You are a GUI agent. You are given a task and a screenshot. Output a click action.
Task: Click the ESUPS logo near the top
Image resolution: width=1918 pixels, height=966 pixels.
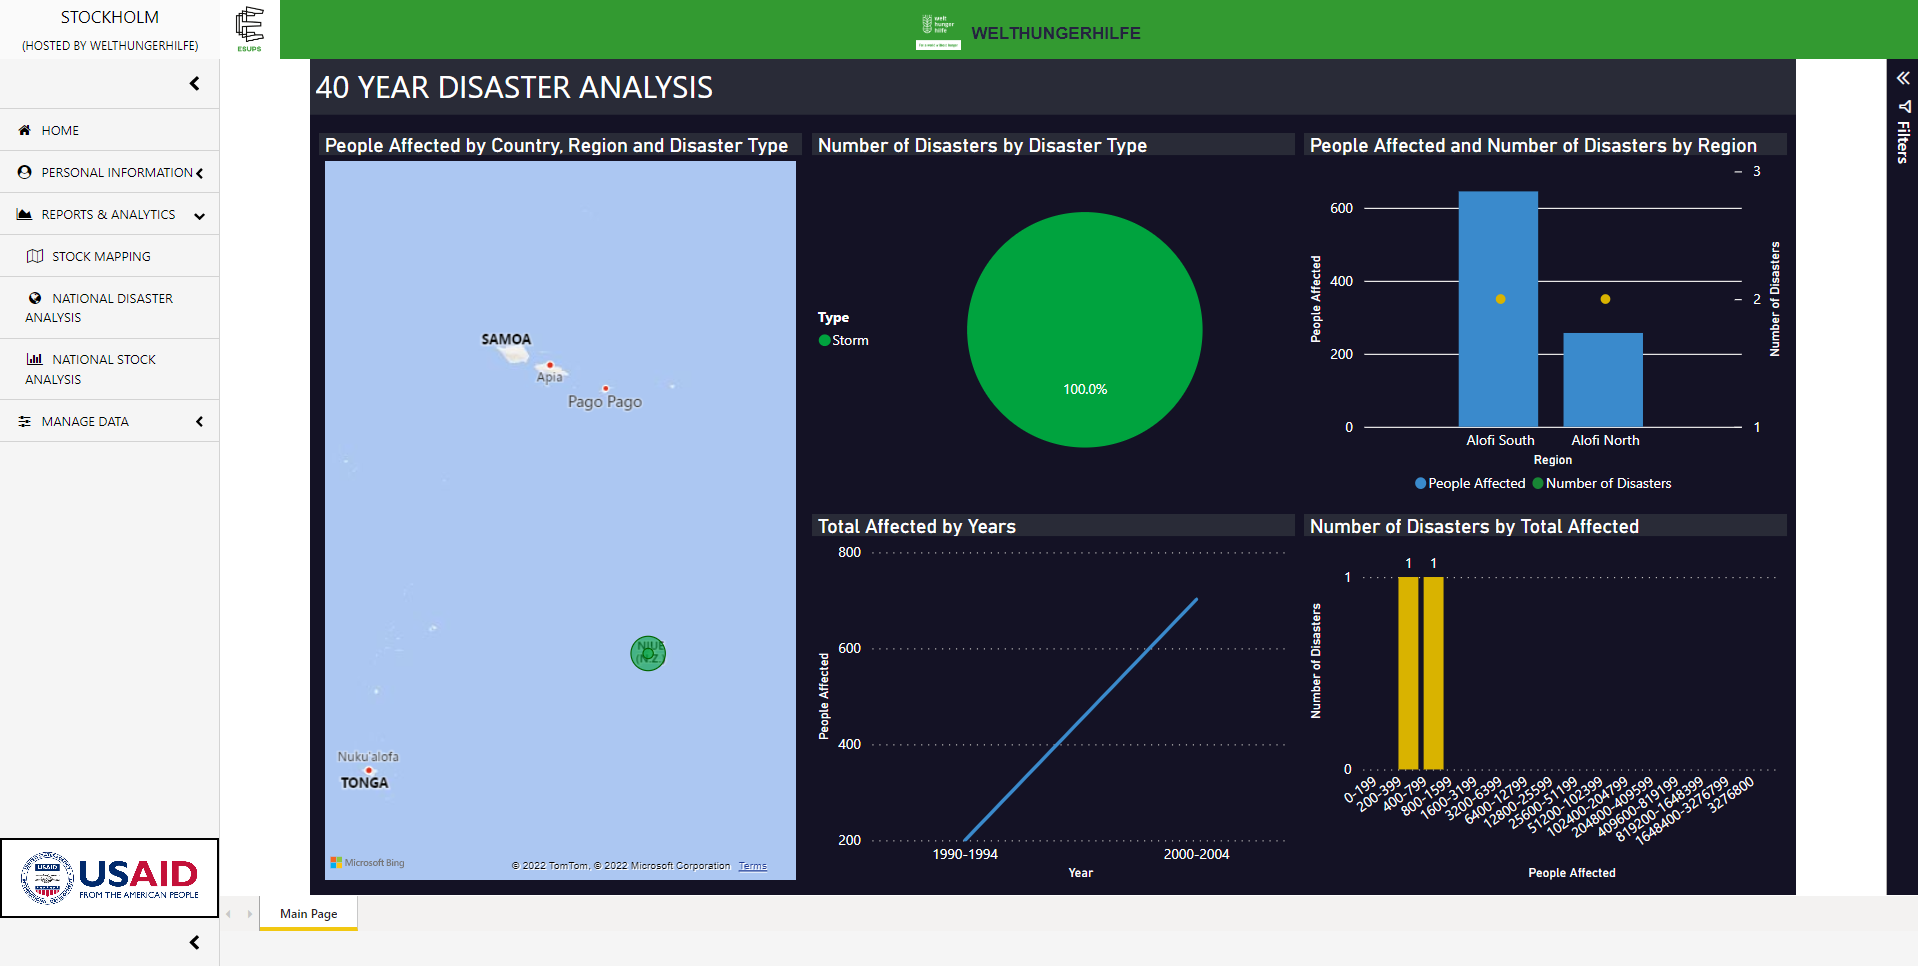pyautogui.click(x=249, y=29)
